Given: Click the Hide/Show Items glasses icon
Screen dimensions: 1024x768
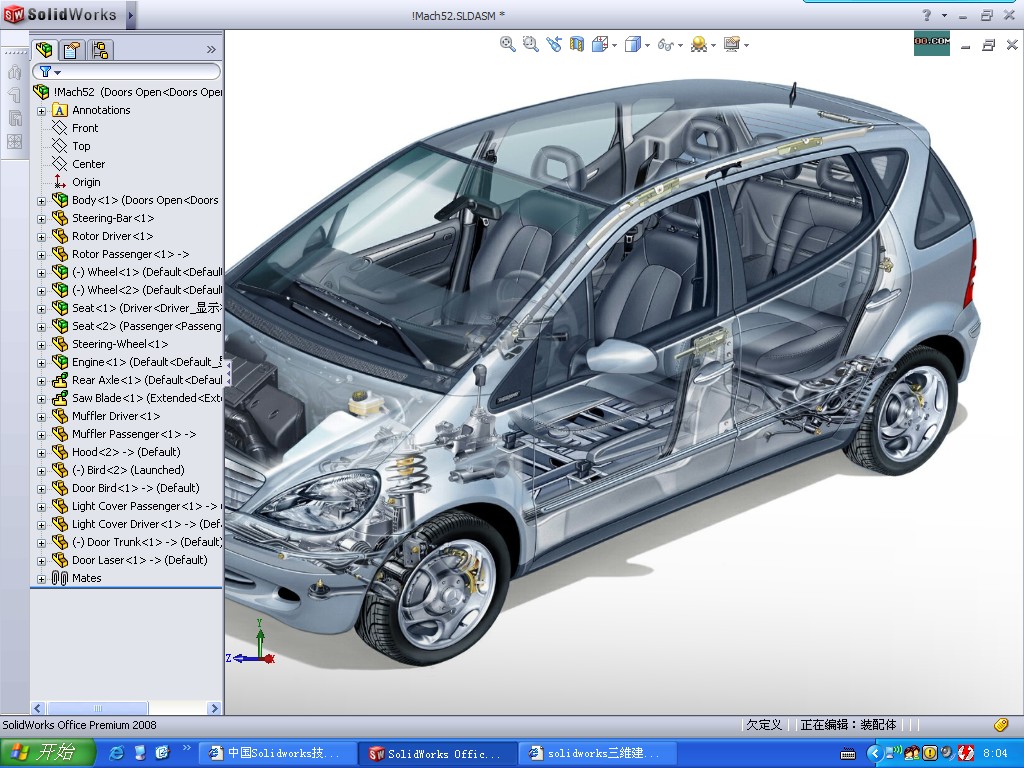Looking at the screenshot, I should 665,44.
